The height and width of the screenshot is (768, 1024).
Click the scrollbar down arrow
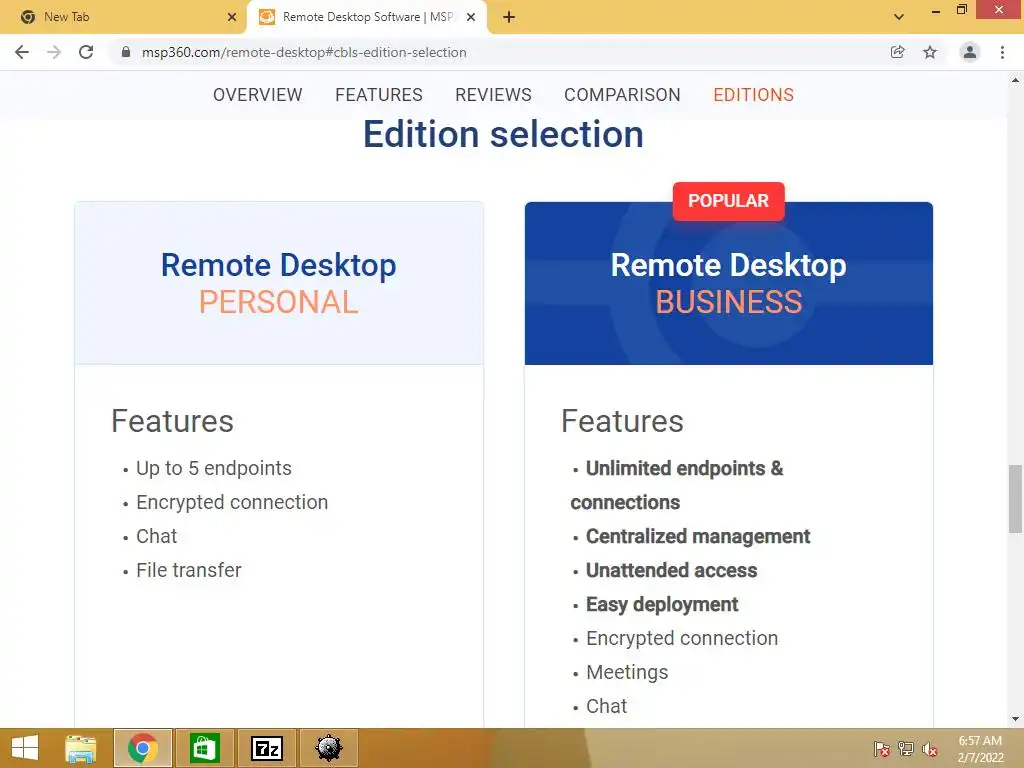coord(1015,719)
